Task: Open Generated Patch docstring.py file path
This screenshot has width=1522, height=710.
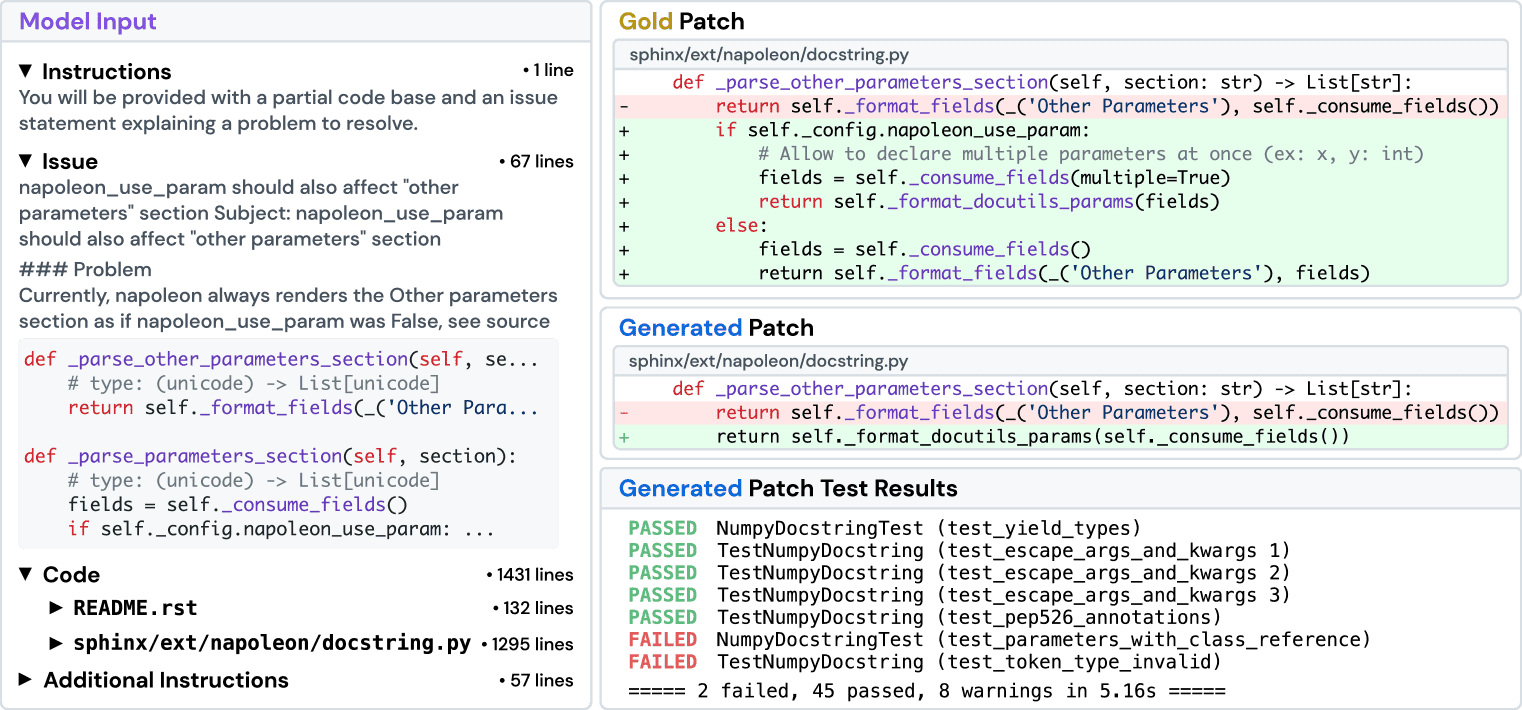Action: [x=769, y=361]
